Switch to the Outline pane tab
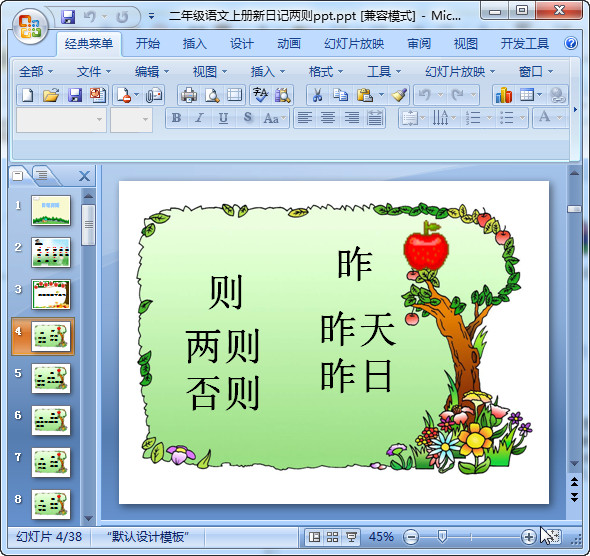This screenshot has width=590, height=556. (x=42, y=175)
